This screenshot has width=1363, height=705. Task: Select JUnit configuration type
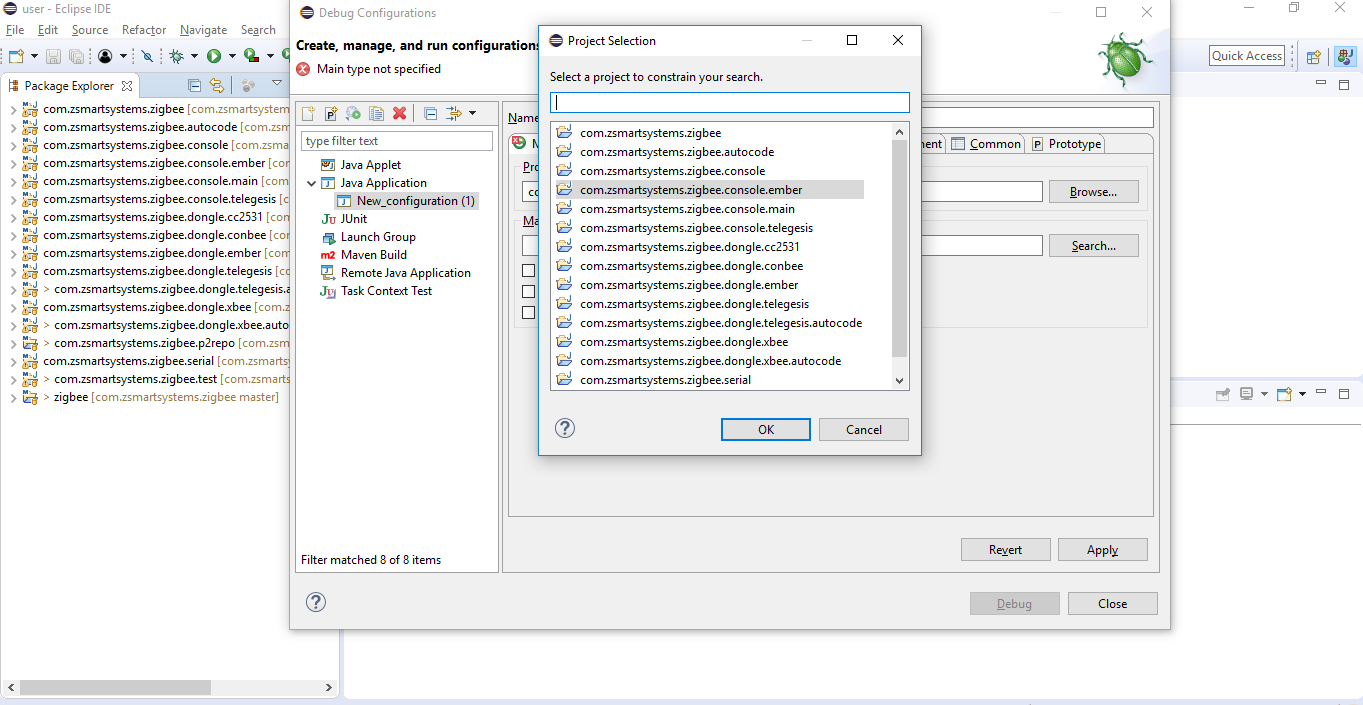(343, 219)
